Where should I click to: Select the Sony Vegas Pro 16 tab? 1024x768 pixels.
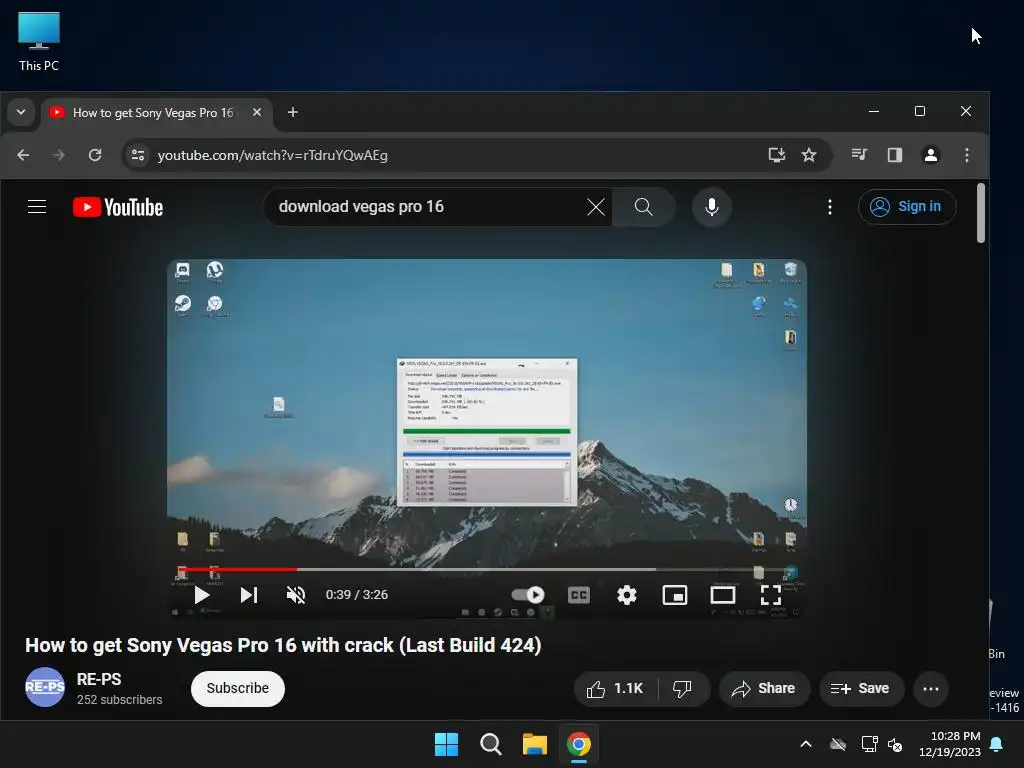(x=153, y=112)
